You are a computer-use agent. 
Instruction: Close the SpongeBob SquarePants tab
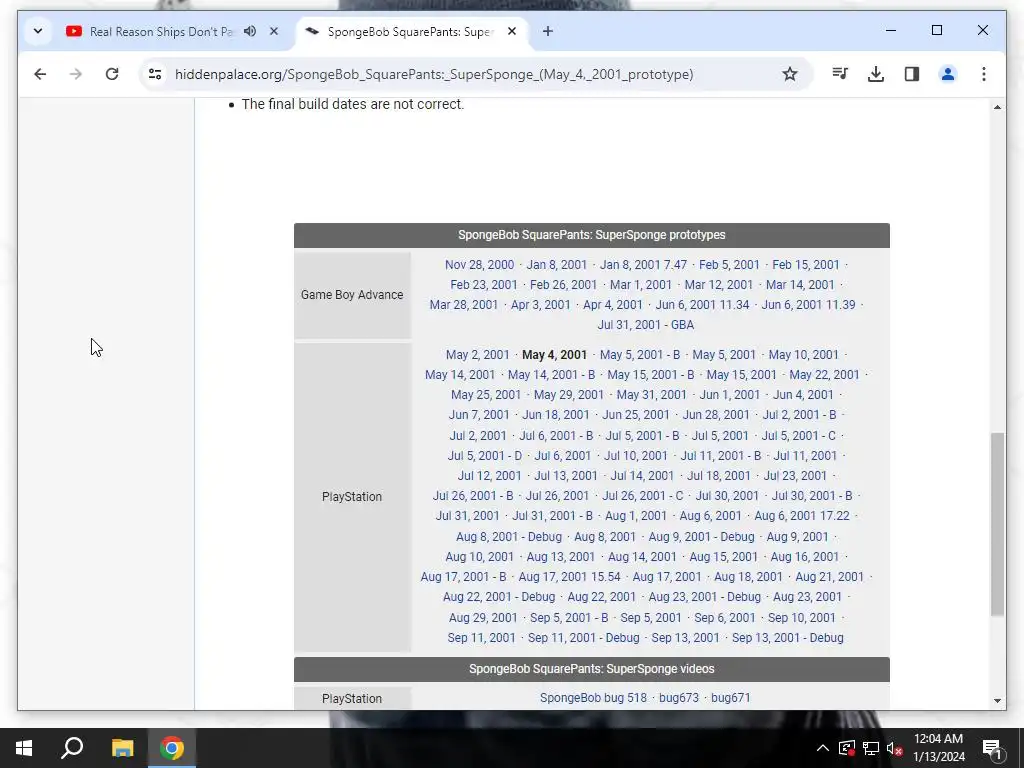512,31
